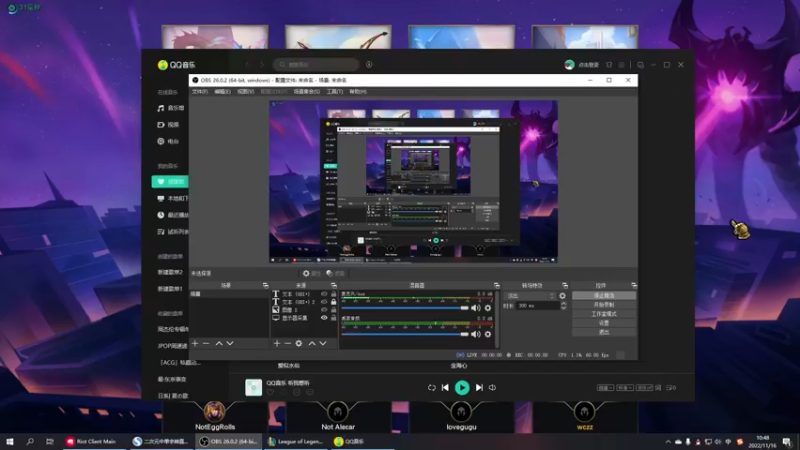Click the user avatar in QQ Music header
Viewport: 800px width, 450px height.
pos(569,65)
